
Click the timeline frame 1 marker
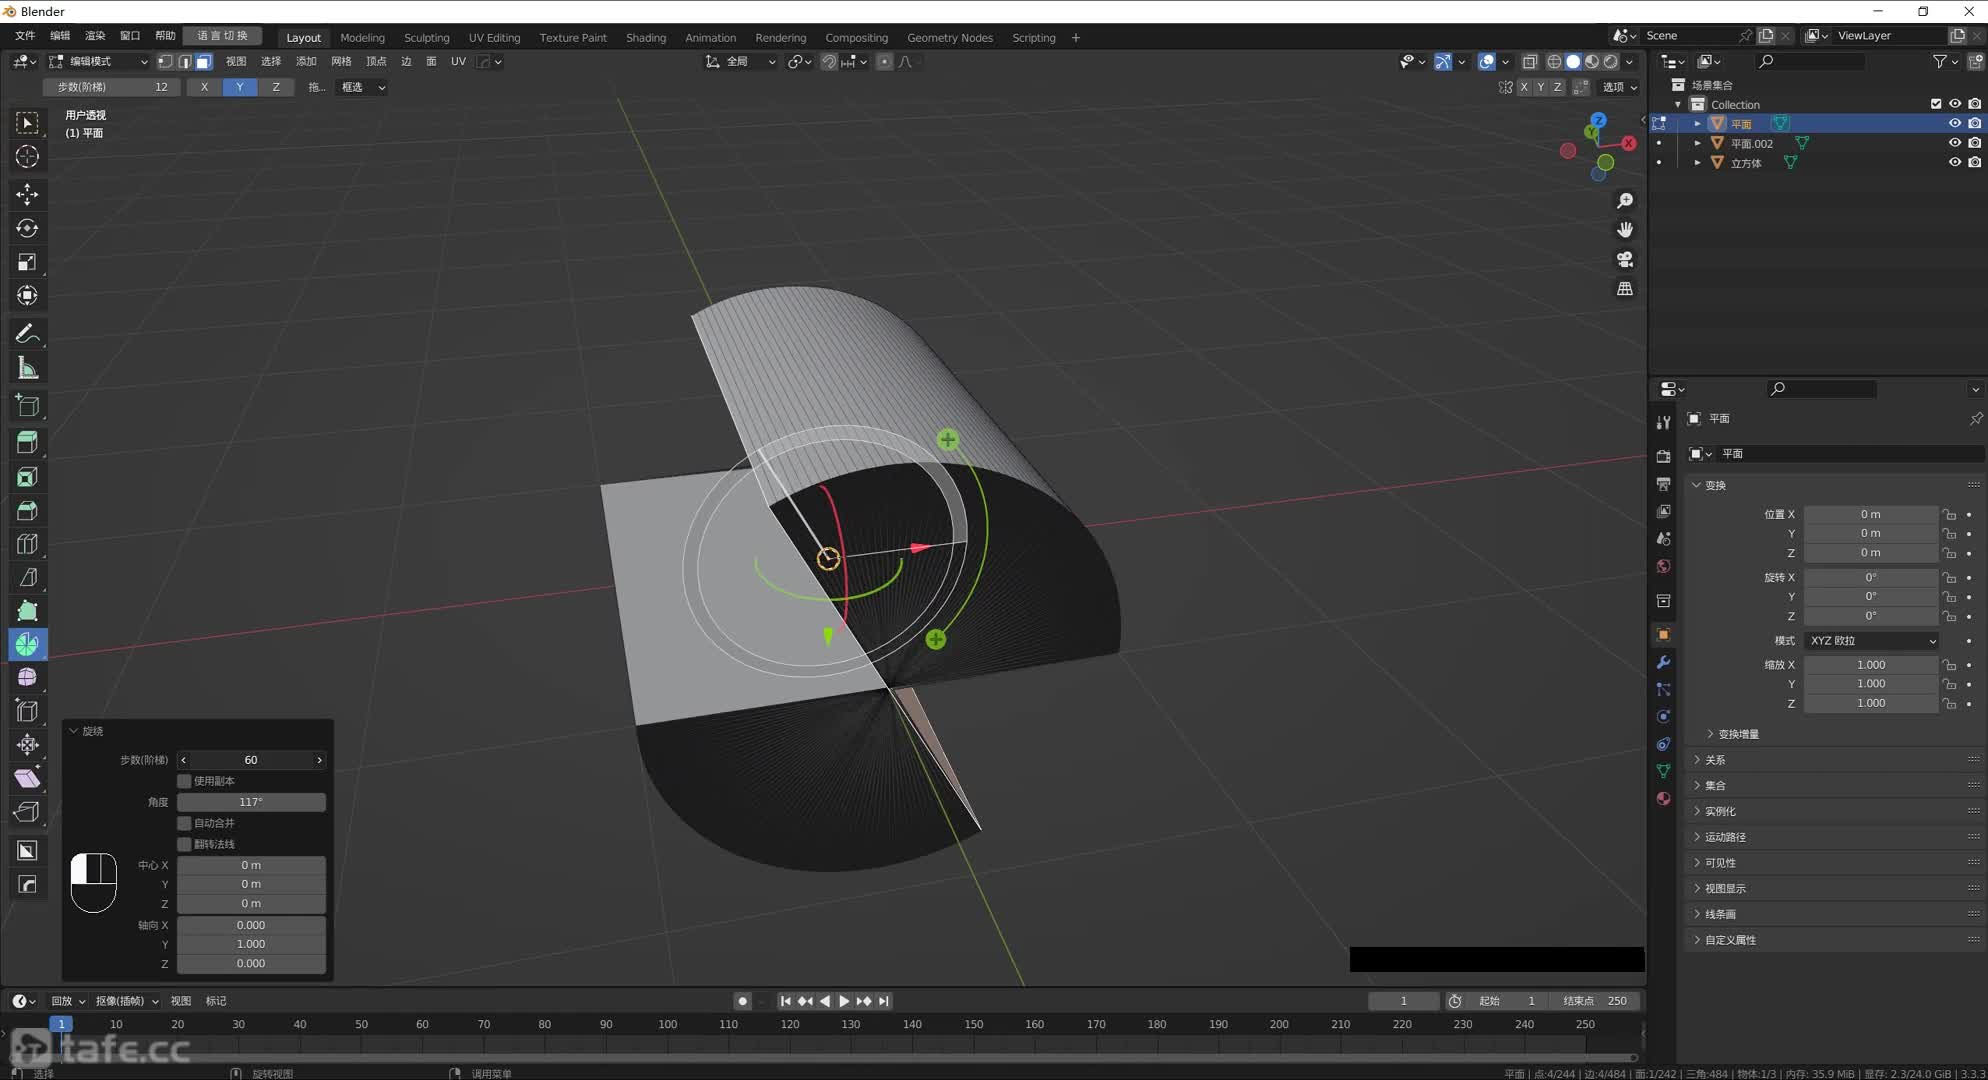[x=61, y=1024]
